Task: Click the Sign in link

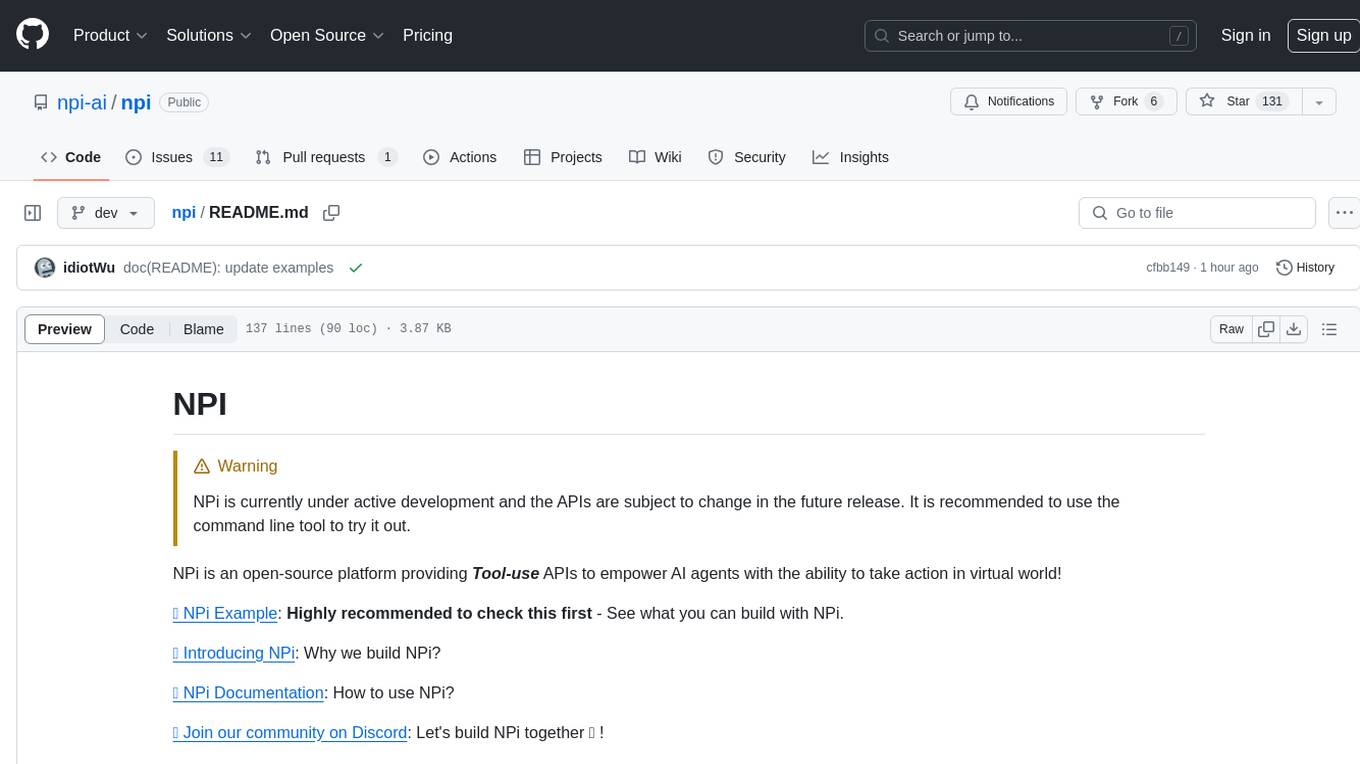Action: click(1245, 35)
